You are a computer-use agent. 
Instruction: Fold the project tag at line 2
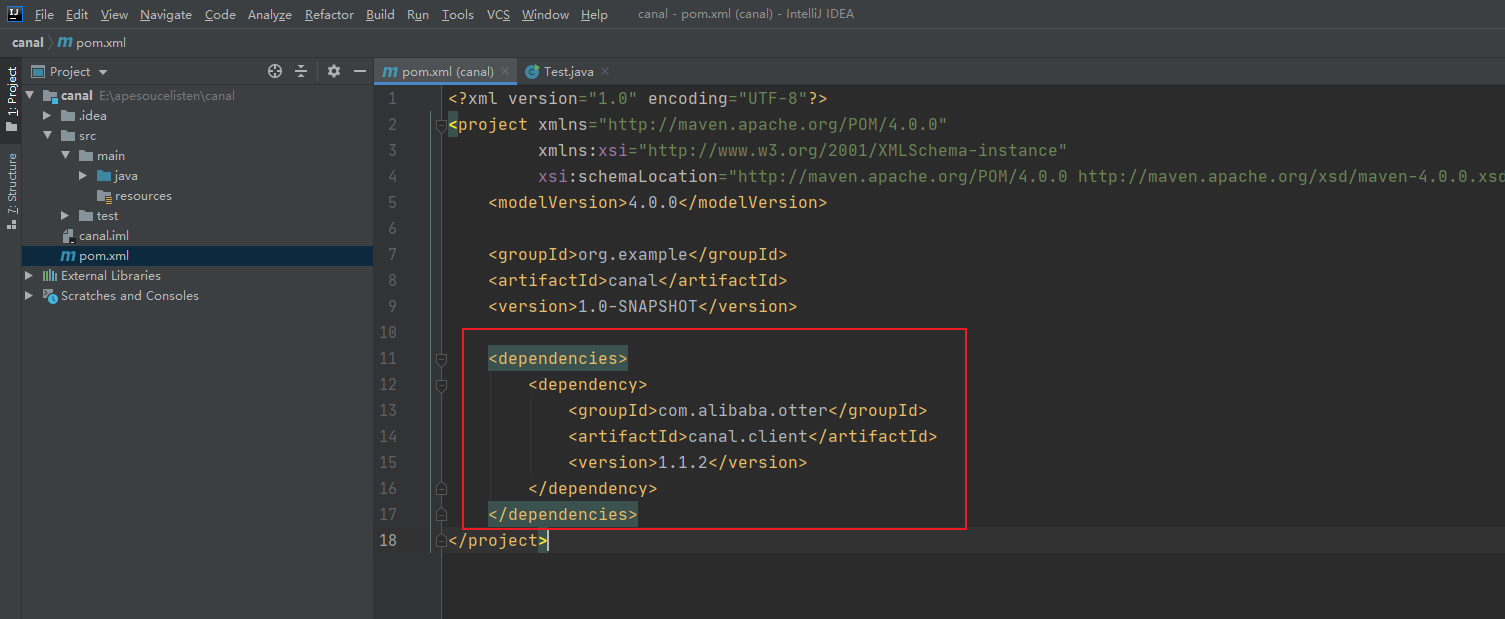coord(440,125)
